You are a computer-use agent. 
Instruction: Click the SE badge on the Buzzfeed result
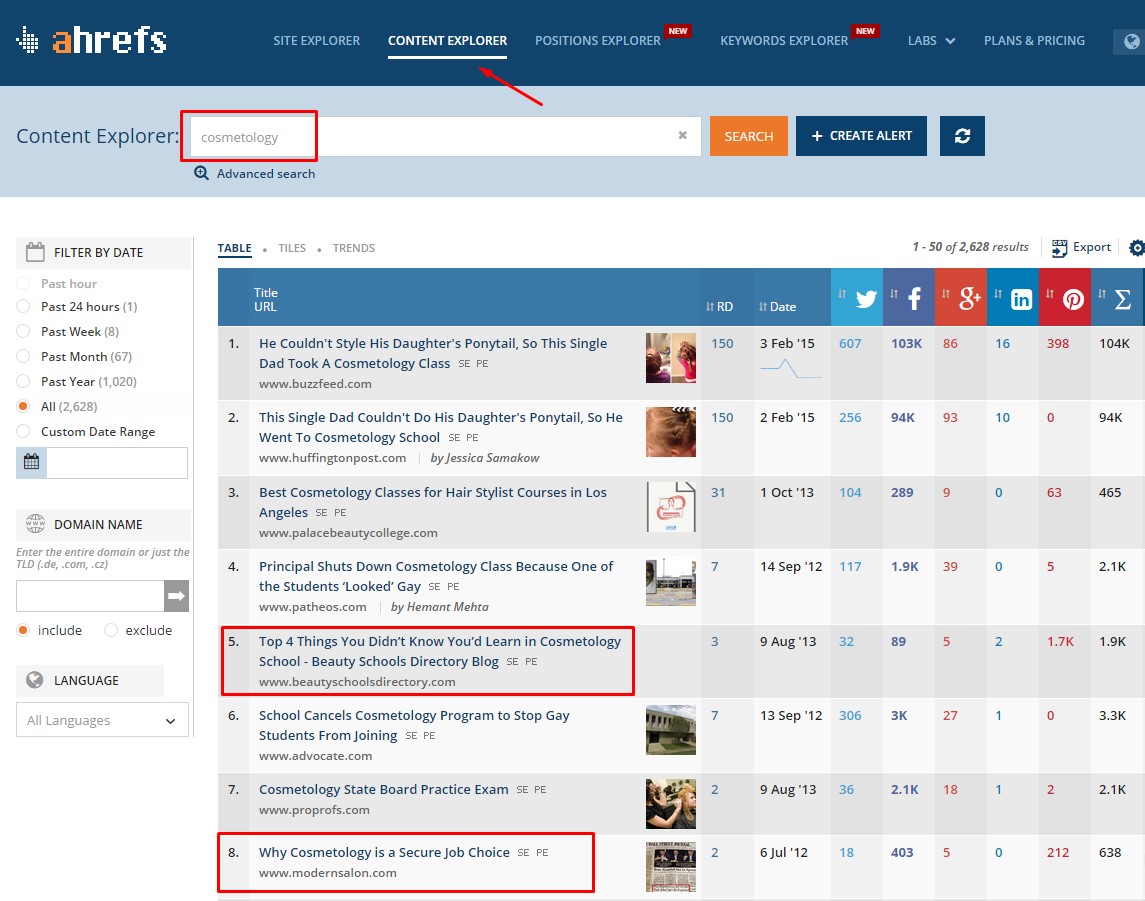pyautogui.click(x=464, y=364)
